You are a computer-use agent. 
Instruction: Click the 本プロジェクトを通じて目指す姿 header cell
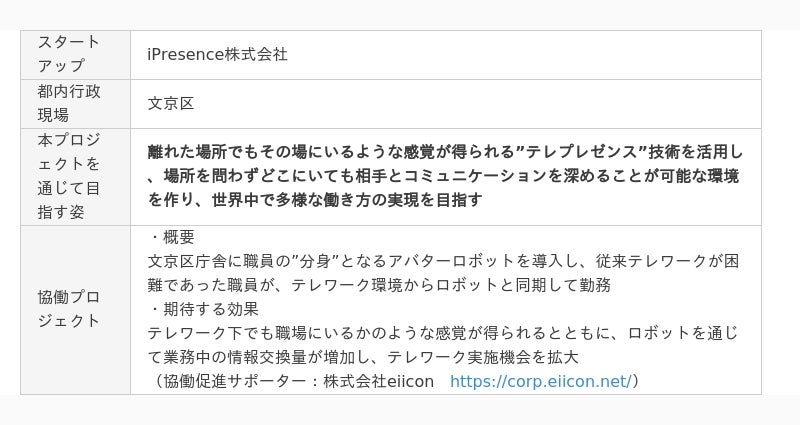69,175
